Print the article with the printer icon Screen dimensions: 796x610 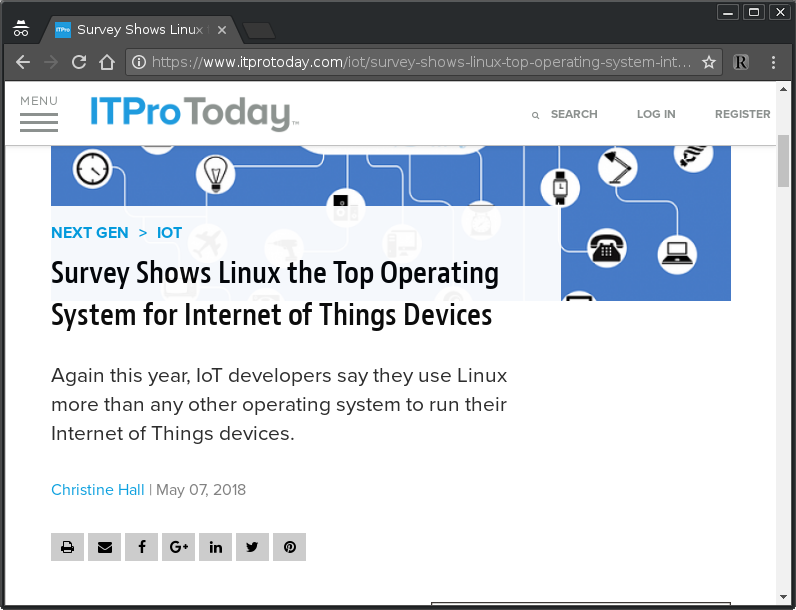[x=68, y=547]
